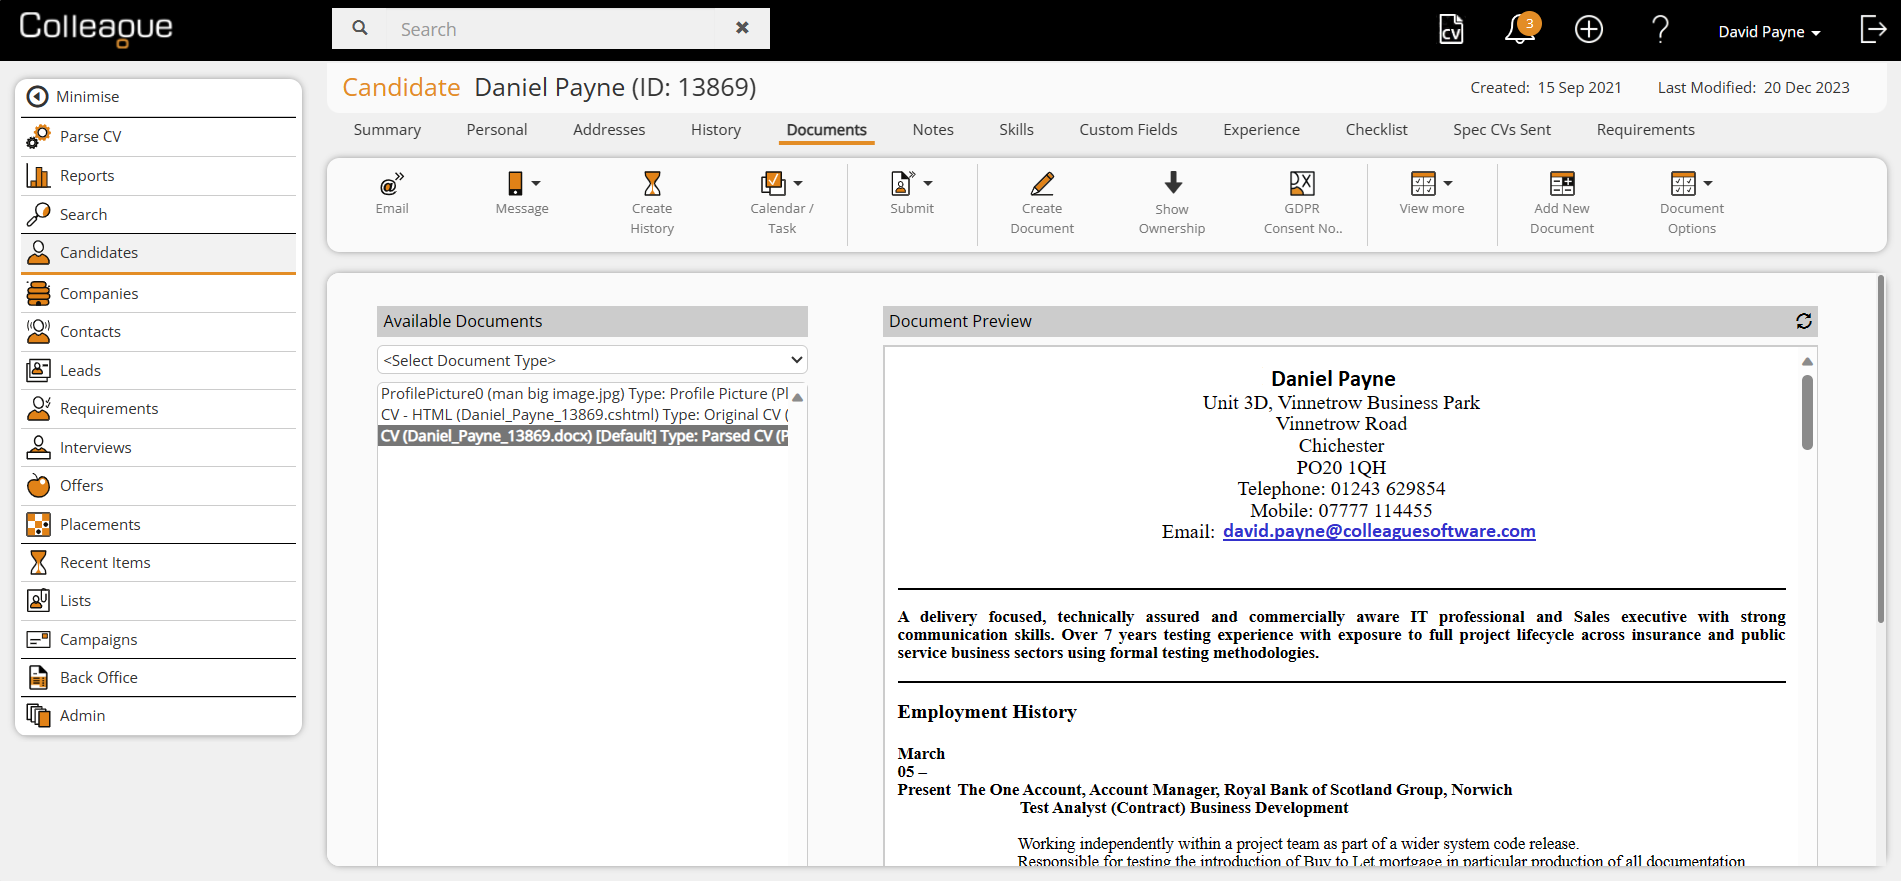Open the Companies sidebar menu item
1902x881 pixels.
pyautogui.click(x=99, y=293)
